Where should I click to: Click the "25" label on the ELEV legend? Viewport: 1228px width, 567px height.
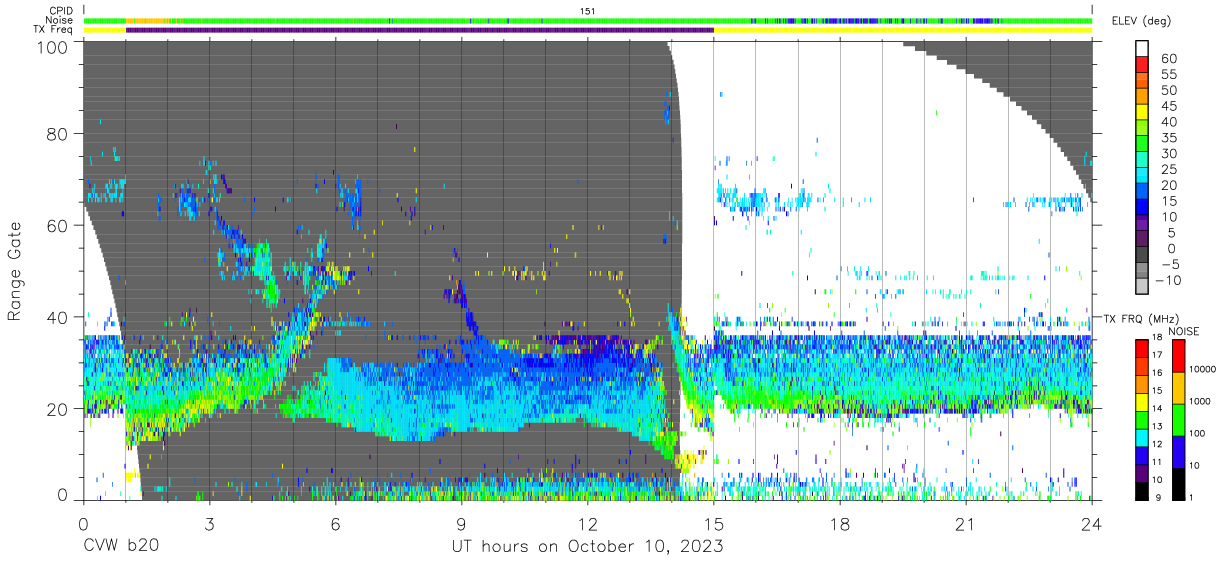tap(1169, 170)
